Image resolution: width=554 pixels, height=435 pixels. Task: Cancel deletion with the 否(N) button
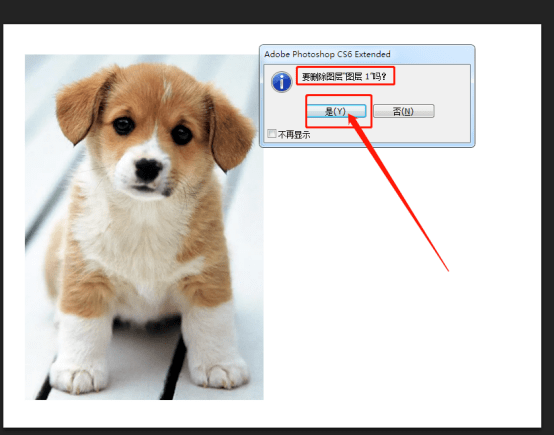pos(404,111)
